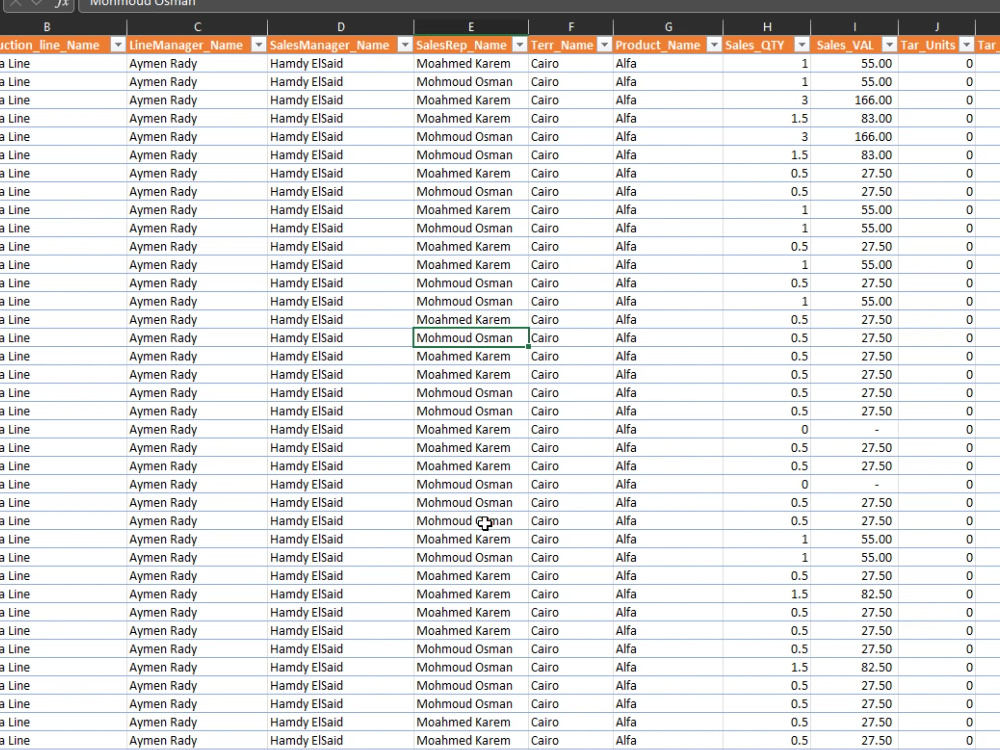Click the Terr_Name header cell text
Viewport: 1000px width, 750px height.
[562, 45]
